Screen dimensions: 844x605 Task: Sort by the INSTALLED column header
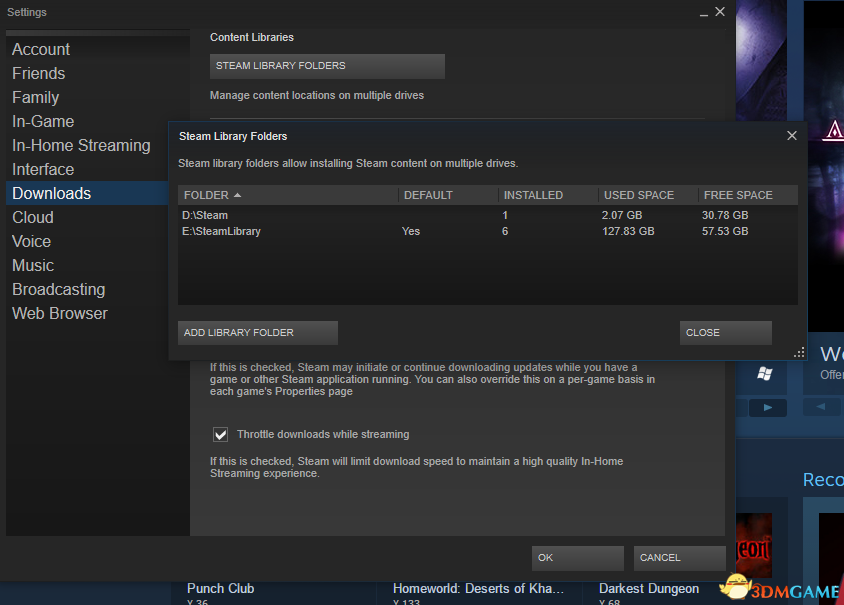point(548,195)
